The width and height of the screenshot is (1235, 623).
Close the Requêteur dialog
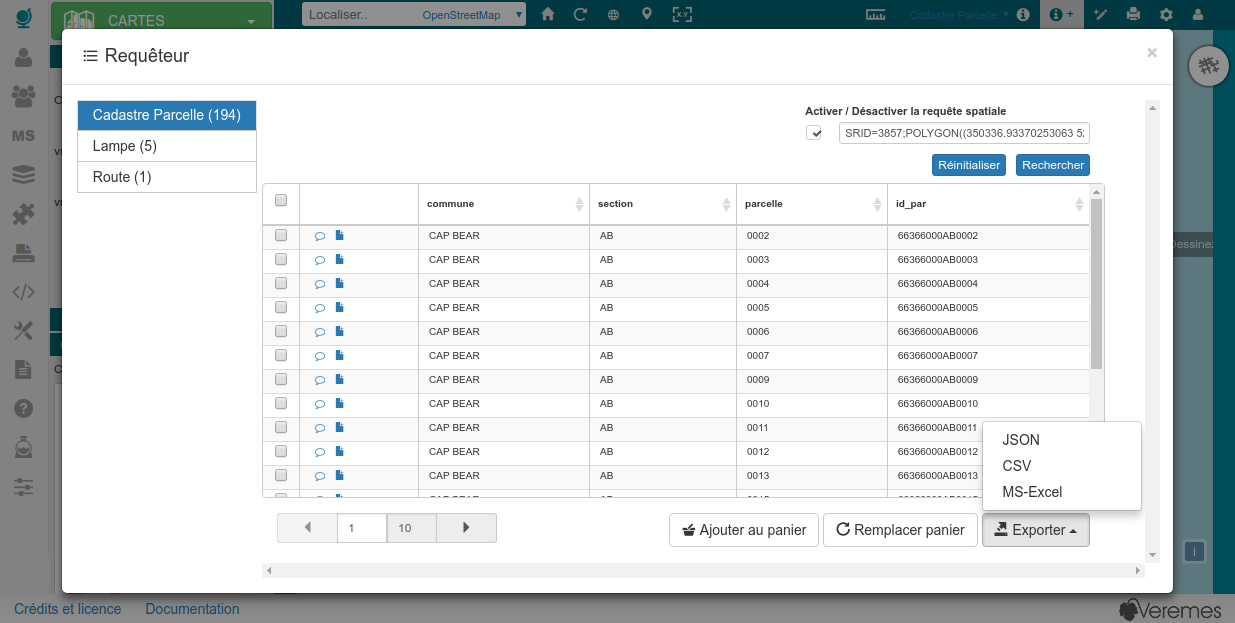click(1152, 53)
